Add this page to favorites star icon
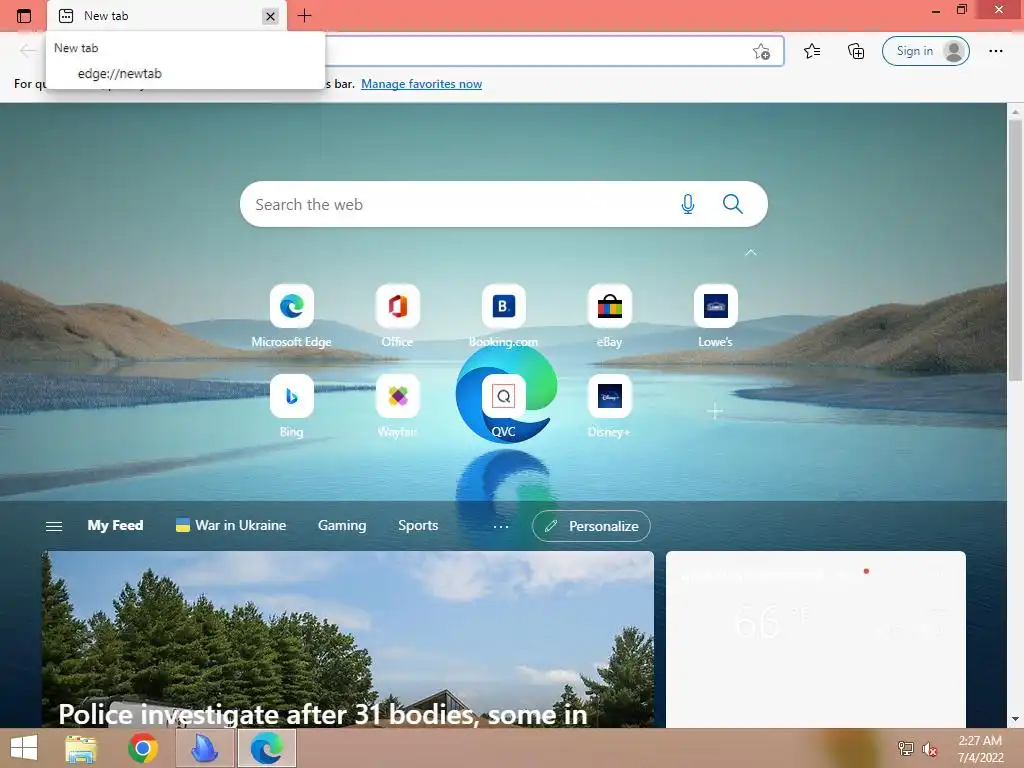Viewport: 1024px width, 768px height. (x=761, y=52)
